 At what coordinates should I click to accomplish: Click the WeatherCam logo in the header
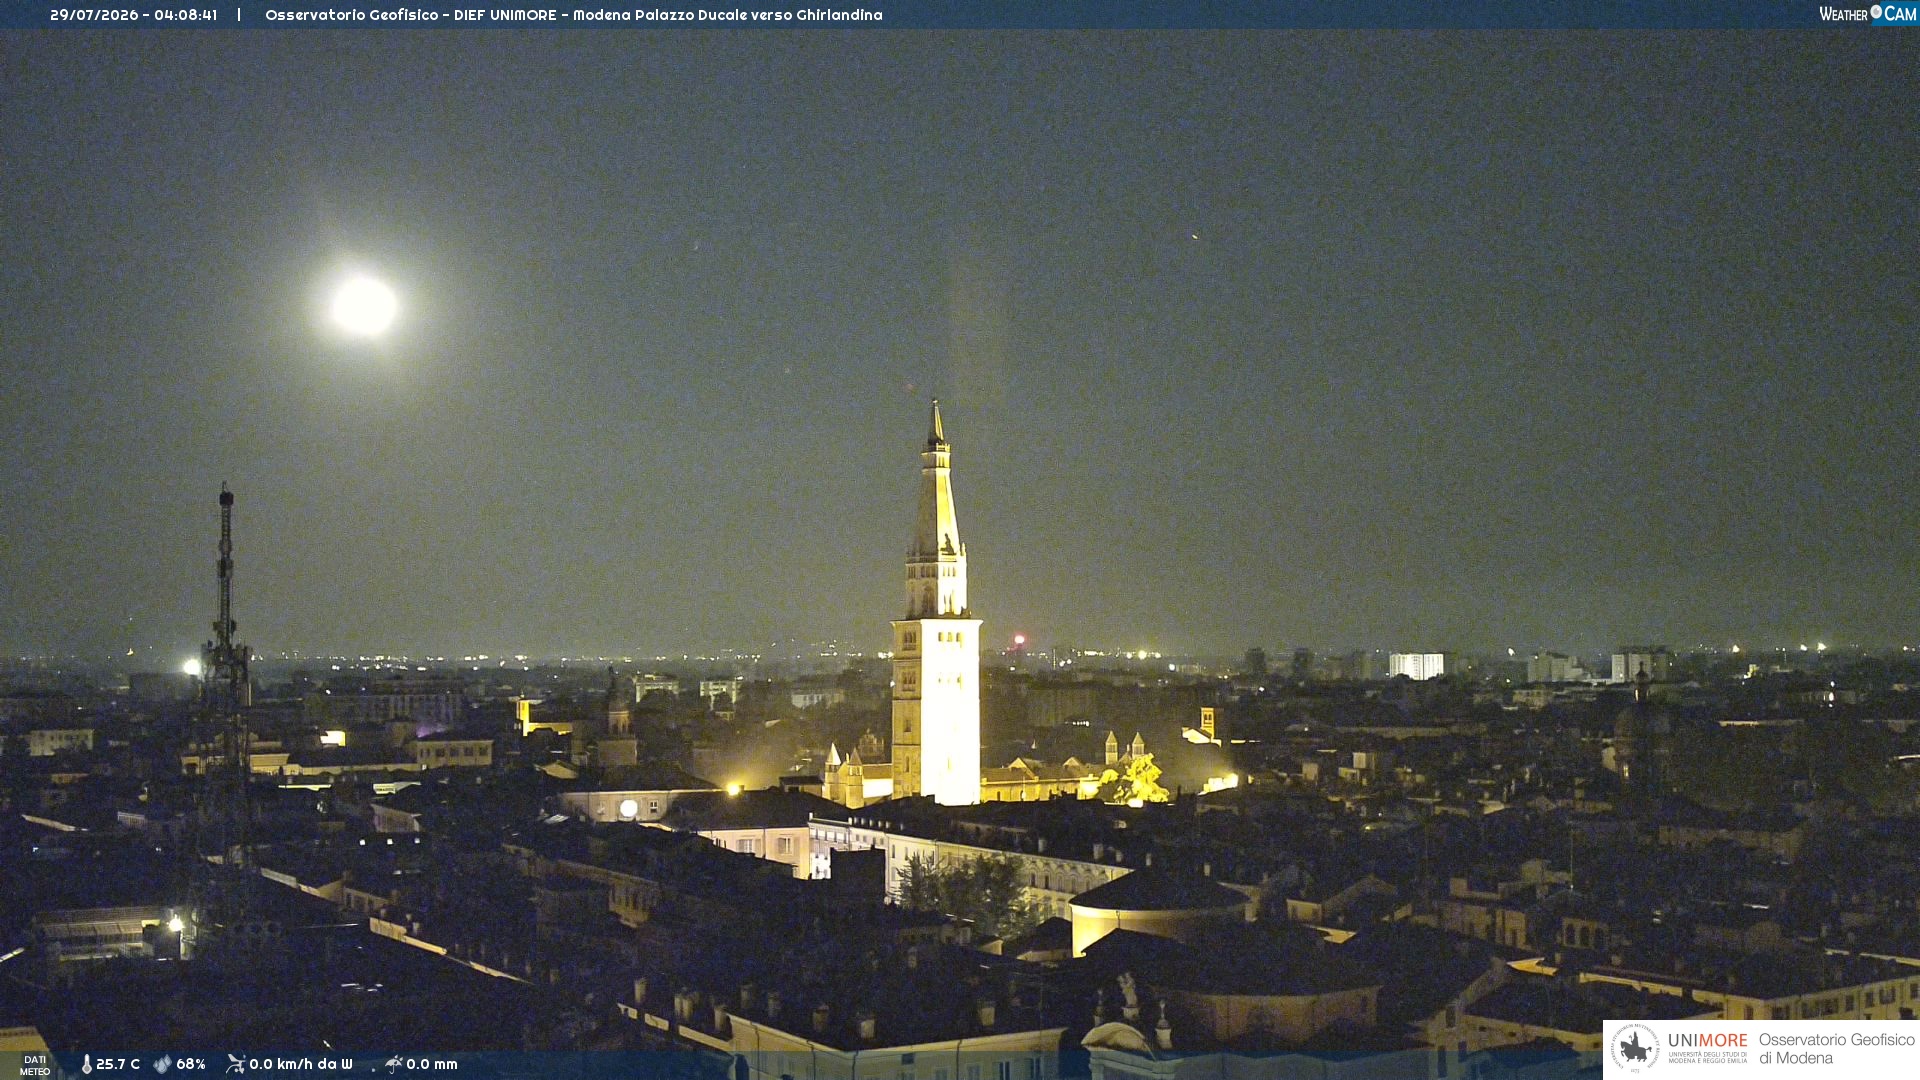[1867, 14]
